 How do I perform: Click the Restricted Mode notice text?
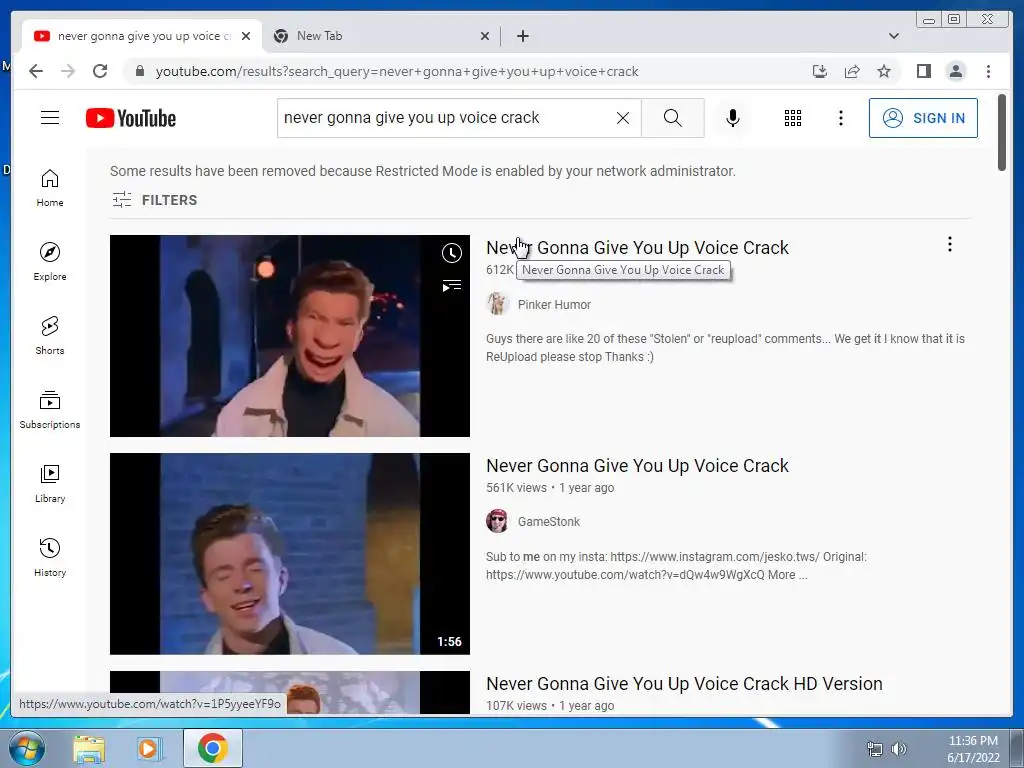[423, 171]
